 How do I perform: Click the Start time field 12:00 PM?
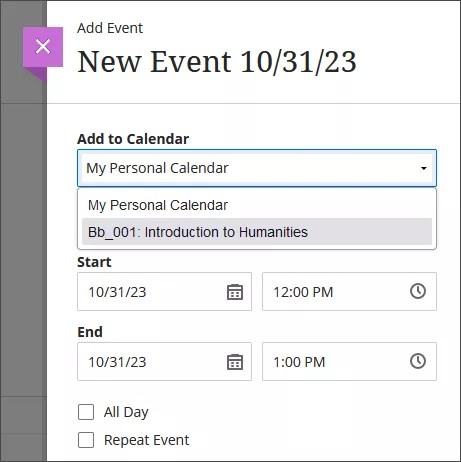coord(349,292)
